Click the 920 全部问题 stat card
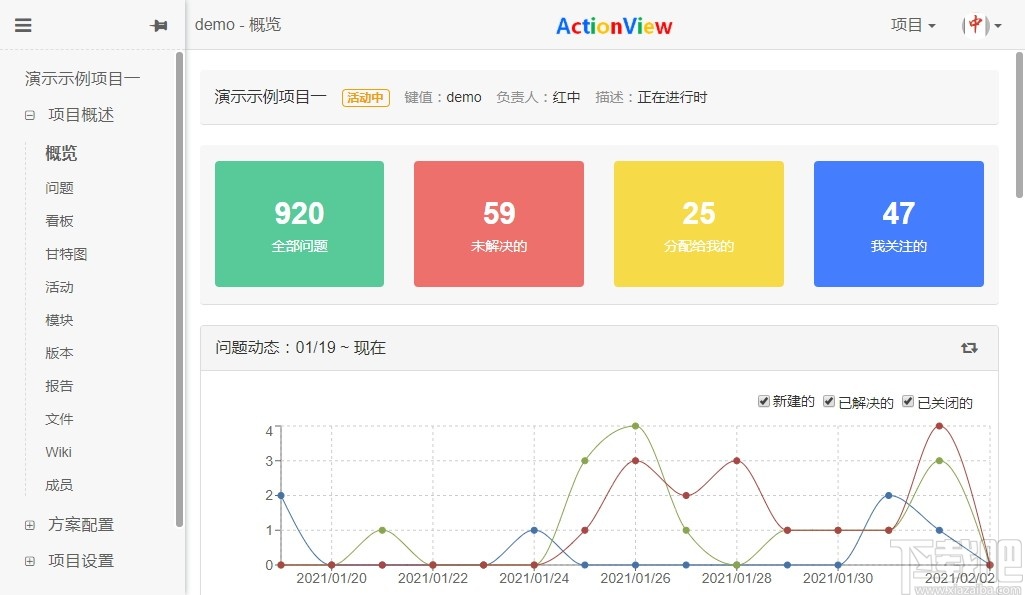Viewport: 1025px width, 595px height. (x=299, y=223)
